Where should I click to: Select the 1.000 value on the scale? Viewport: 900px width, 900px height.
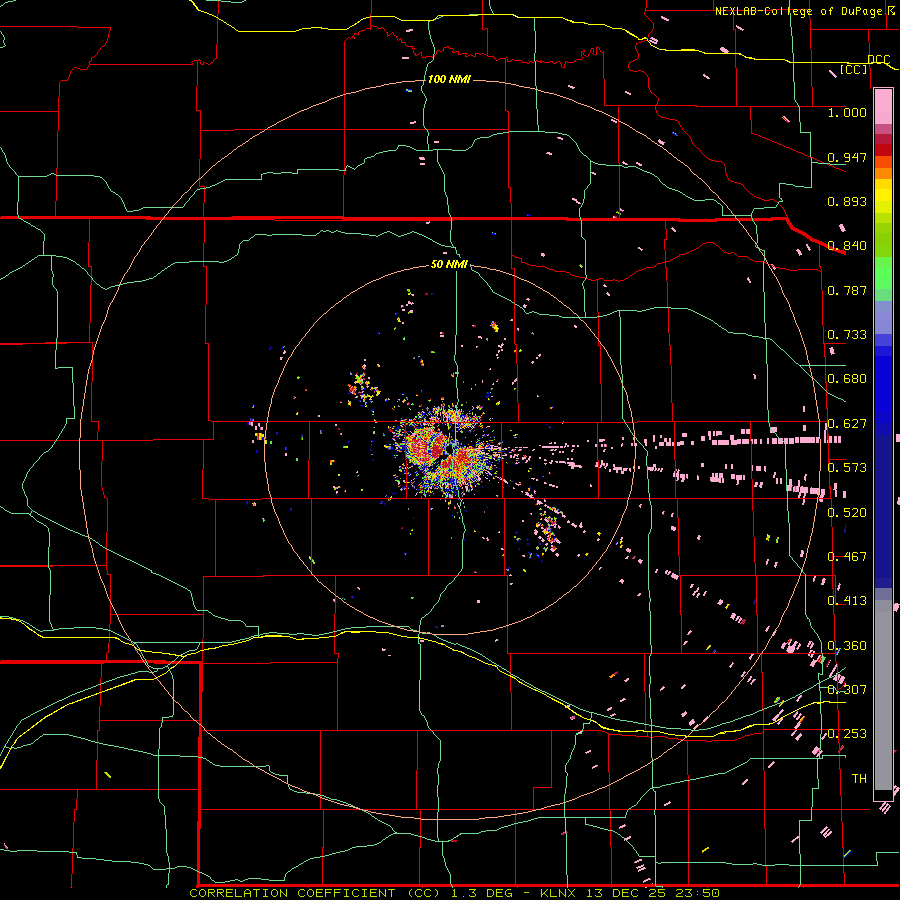tap(847, 112)
